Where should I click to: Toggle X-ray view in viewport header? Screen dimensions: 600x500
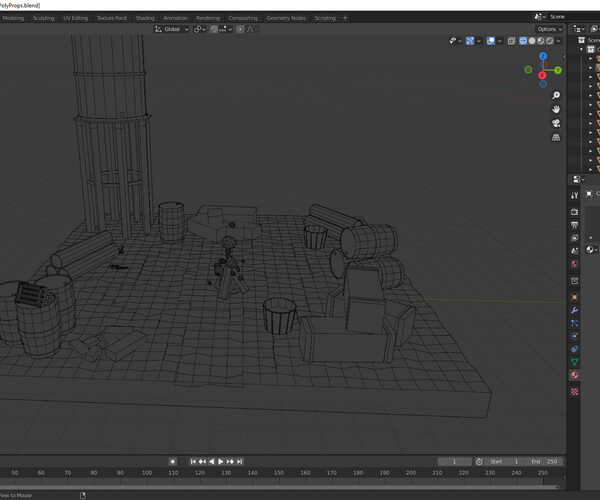tap(511, 41)
